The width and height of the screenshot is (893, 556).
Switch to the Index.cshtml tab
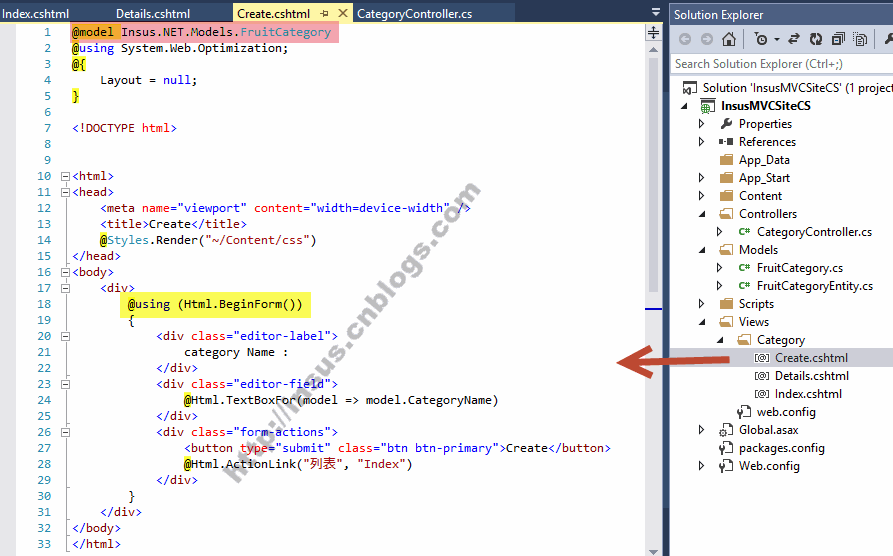35,13
